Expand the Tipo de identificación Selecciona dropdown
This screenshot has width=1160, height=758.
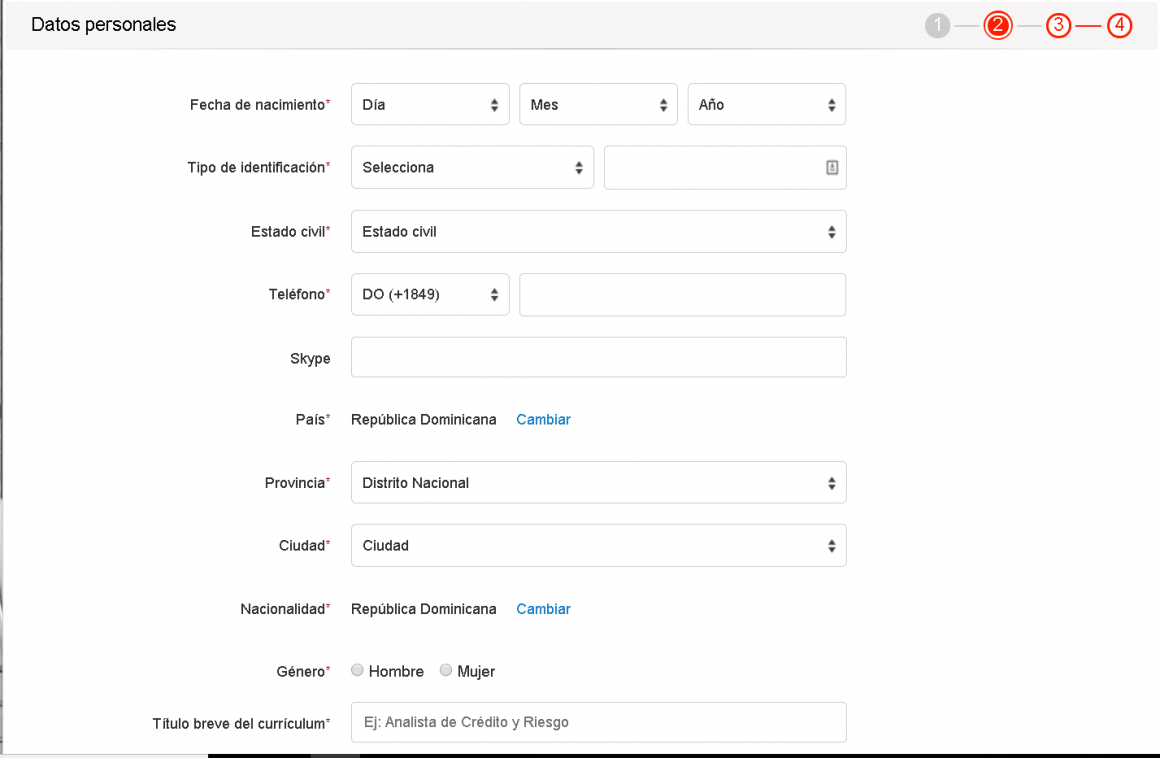pyautogui.click(x=472, y=168)
